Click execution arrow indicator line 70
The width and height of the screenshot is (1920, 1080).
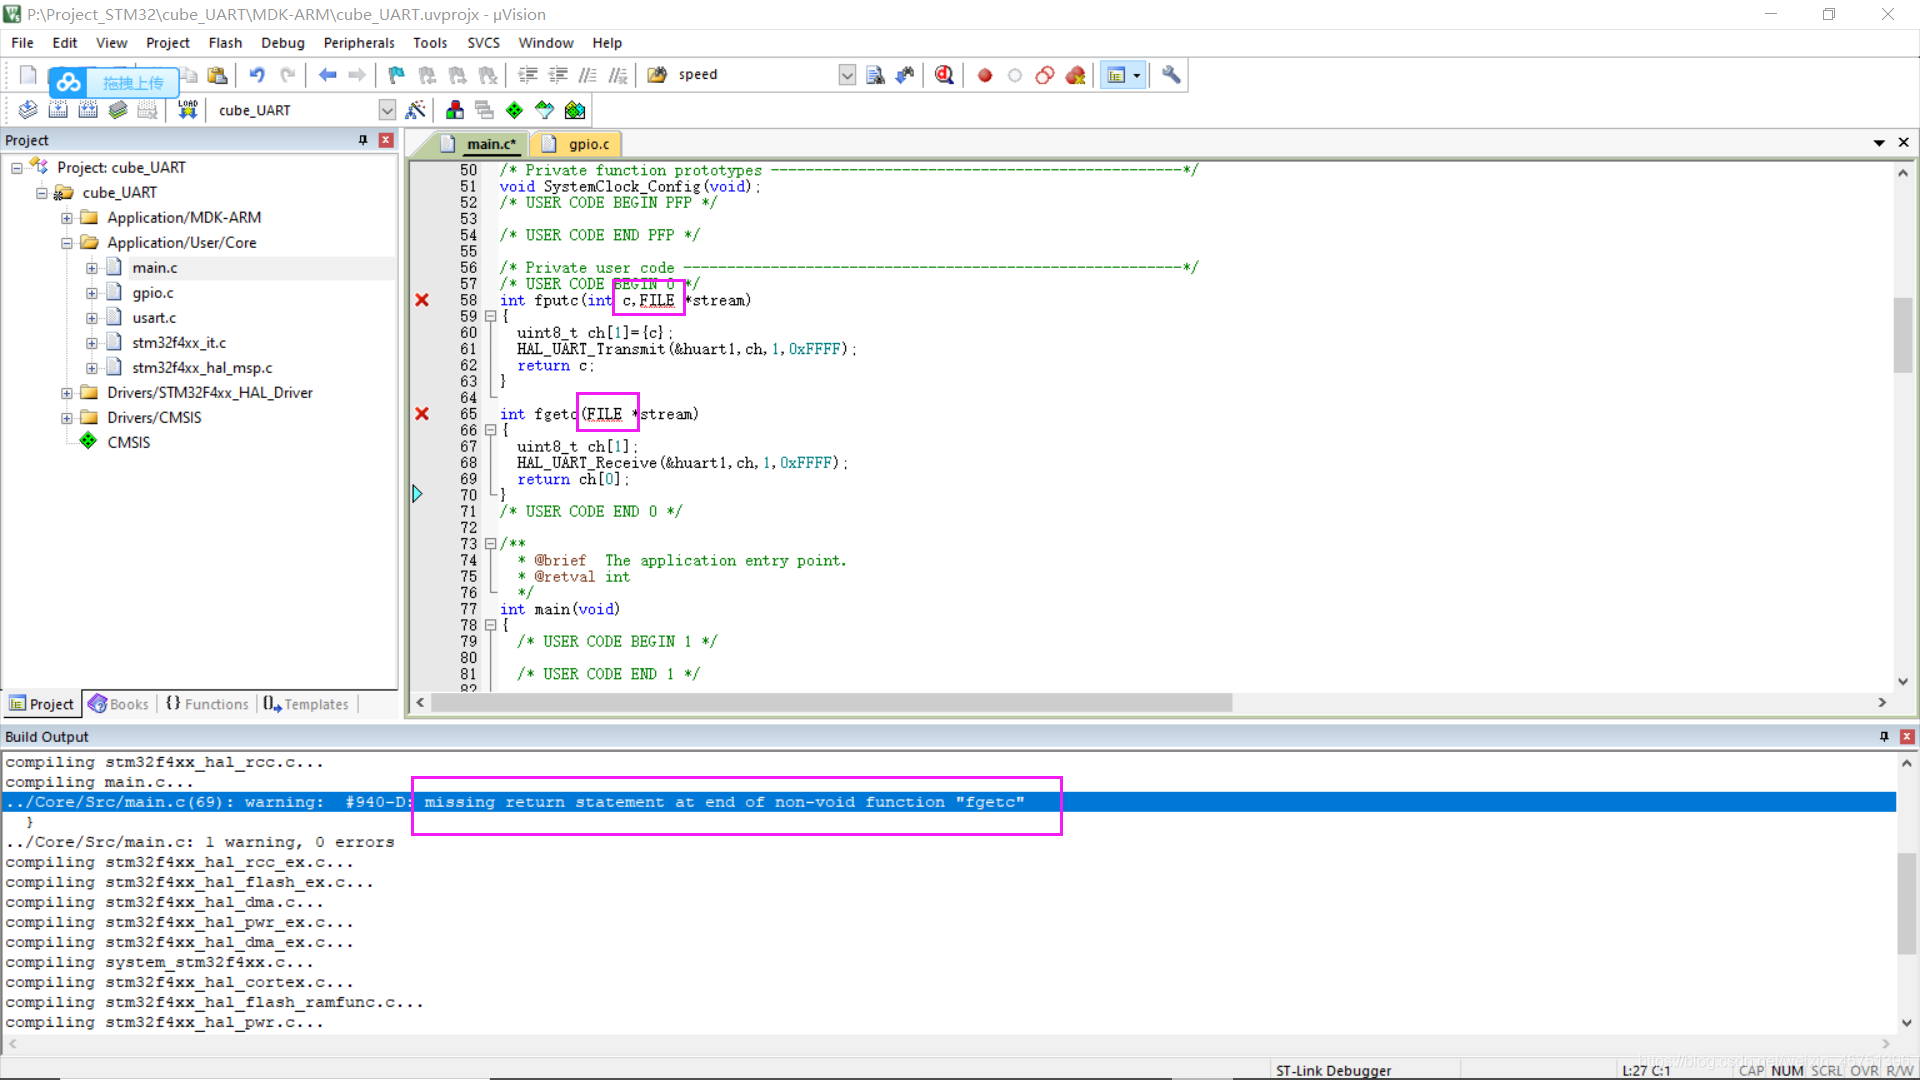click(x=418, y=495)
